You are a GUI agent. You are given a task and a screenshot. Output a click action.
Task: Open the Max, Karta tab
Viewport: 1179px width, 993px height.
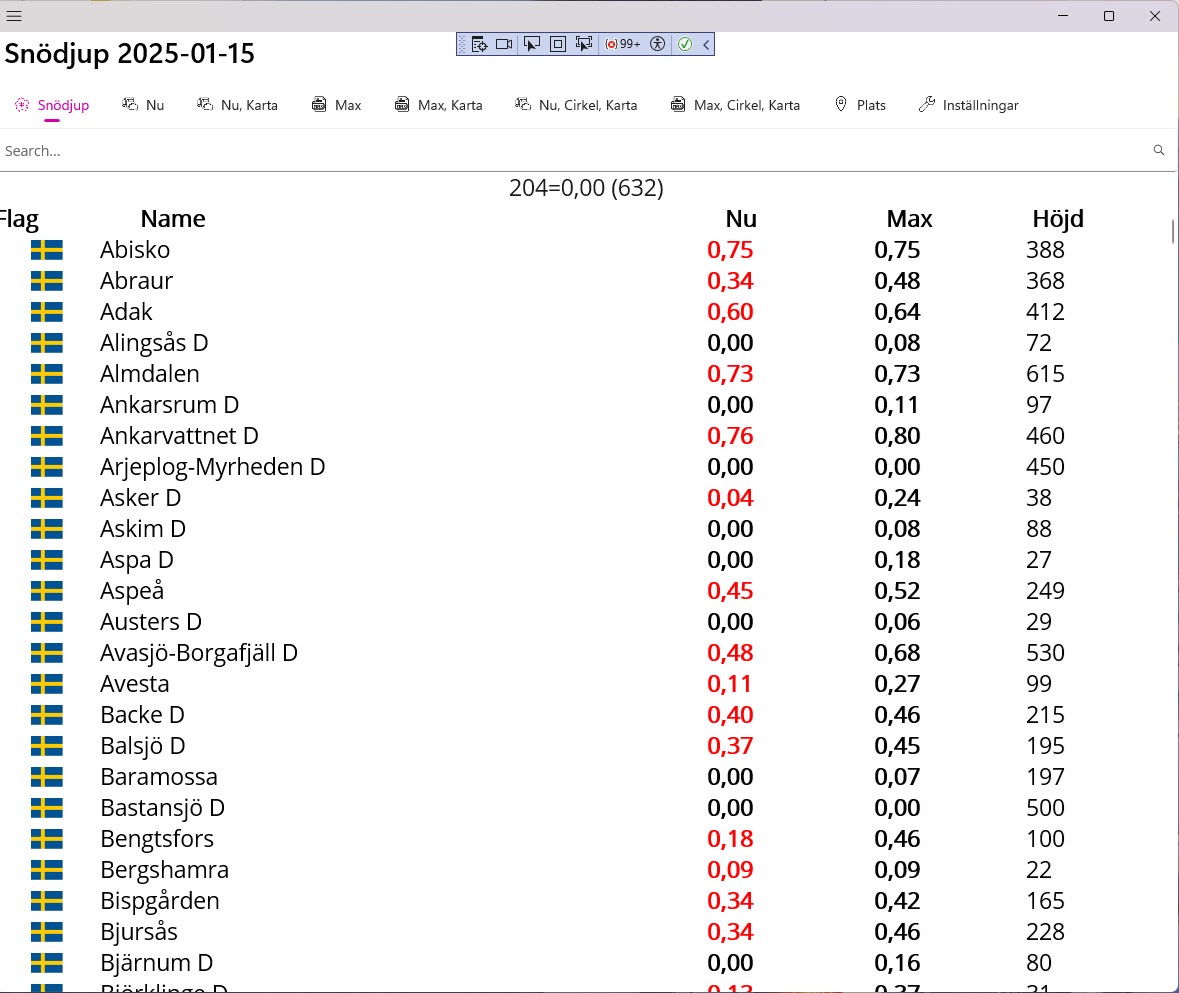[x=438, y=105]
